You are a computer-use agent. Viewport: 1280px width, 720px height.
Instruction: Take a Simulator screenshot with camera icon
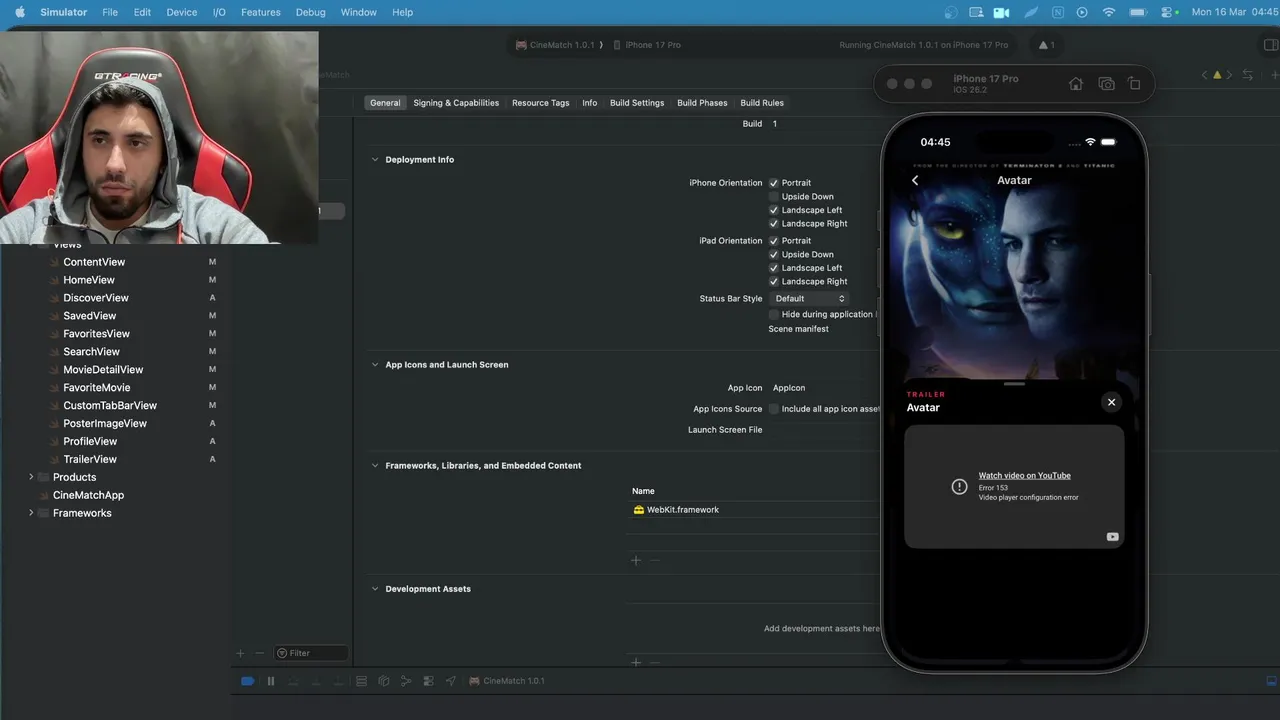pyautogui.click(x=1106, y=84)
